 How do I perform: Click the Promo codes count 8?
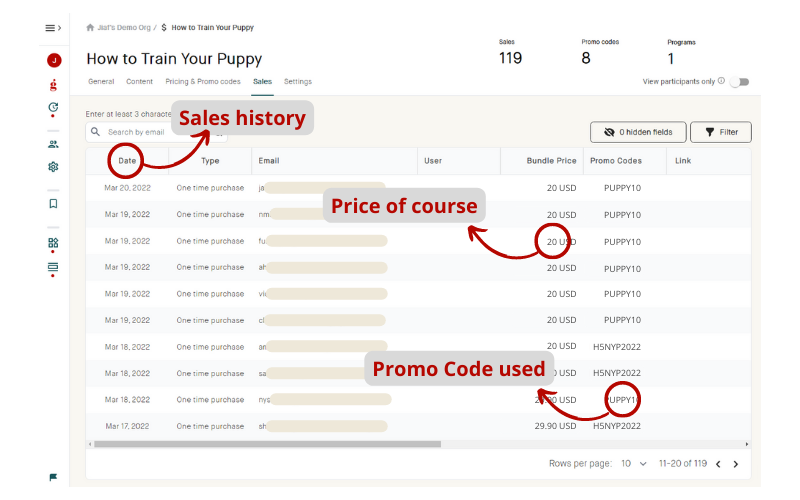(x=586, y=58)
